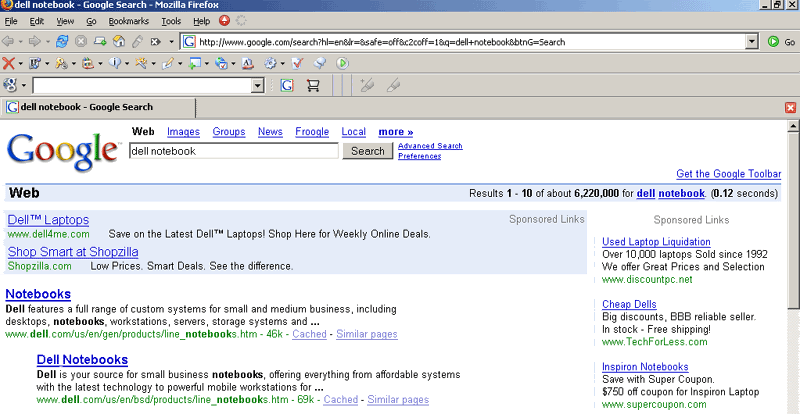Click the keys icon in developer toolbar
This screenshot has height=414, width=800.
[x=61, y=63]
